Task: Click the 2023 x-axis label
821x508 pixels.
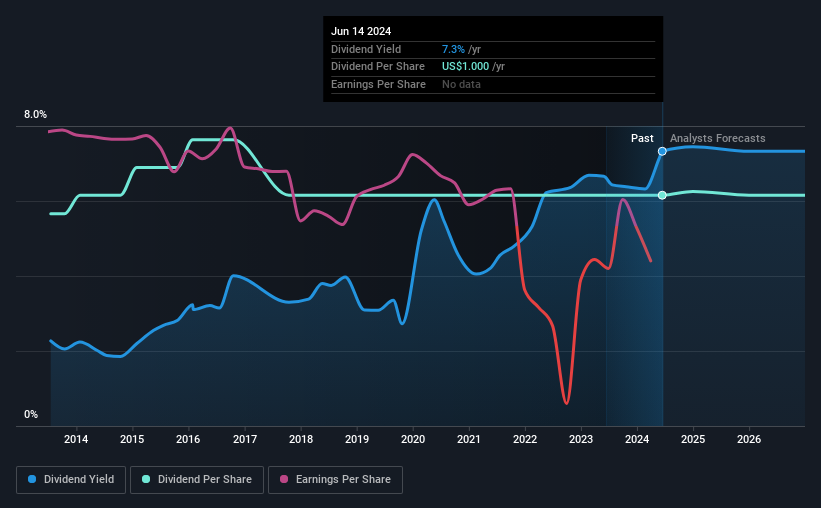Action: tap(581, 439)
